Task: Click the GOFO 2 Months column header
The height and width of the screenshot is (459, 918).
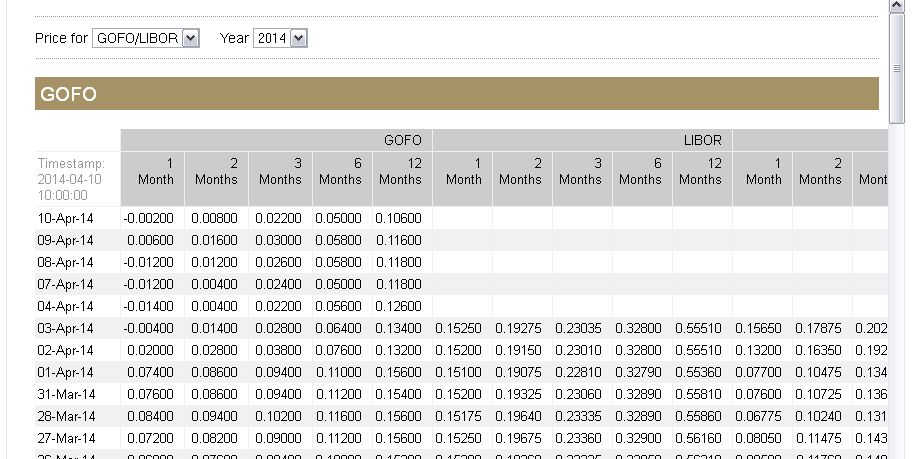Action: 217,179
